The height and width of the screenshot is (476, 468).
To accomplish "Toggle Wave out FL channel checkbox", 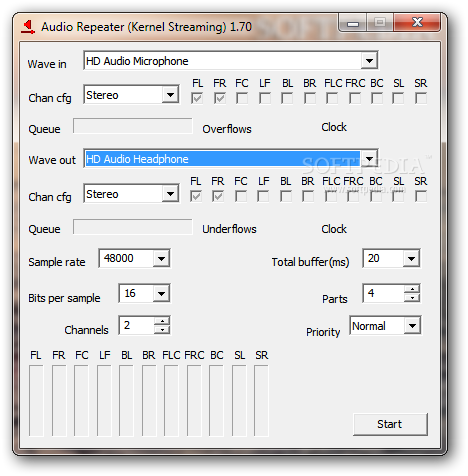I will pos(196,196).
